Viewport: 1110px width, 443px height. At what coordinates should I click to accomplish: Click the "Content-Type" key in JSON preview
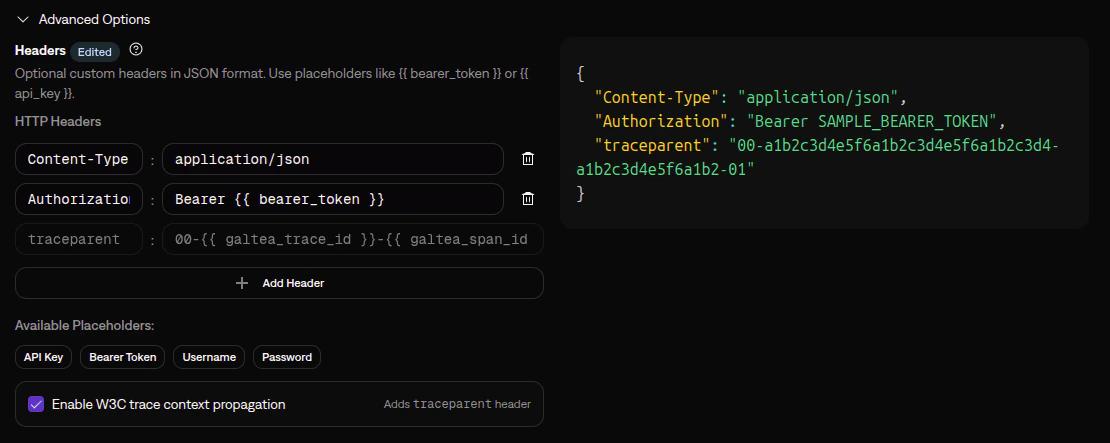pos(657,97)
